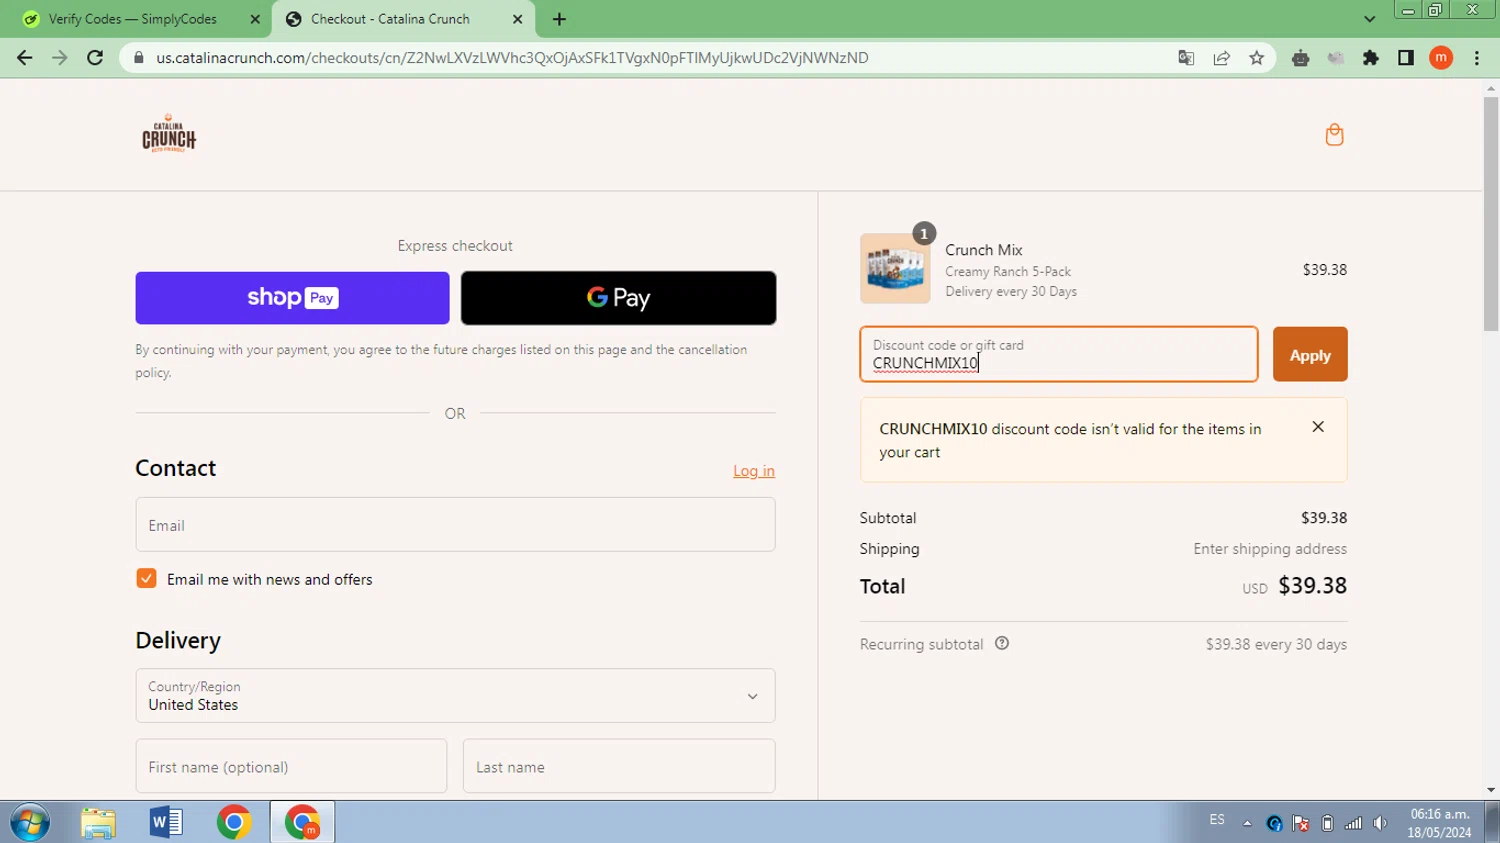Click the robot extension icon
1500x843 pixels.
coord(1300,58)
